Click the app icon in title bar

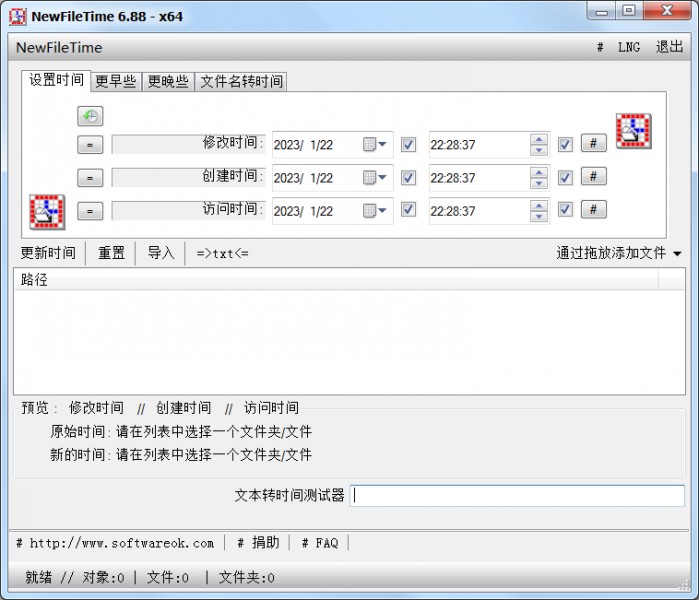pyautogui.click(x=17, y=16)
